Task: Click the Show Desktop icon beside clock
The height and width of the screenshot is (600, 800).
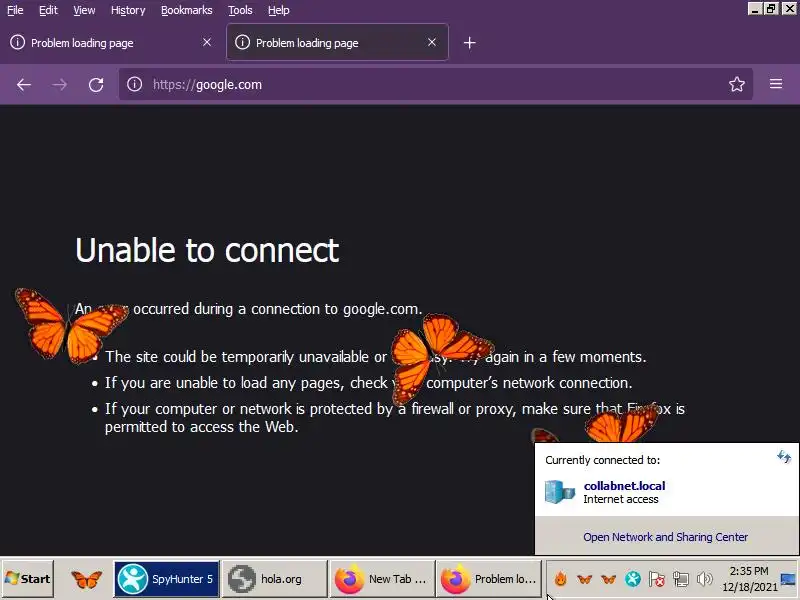Action: [x=788, y=579]
